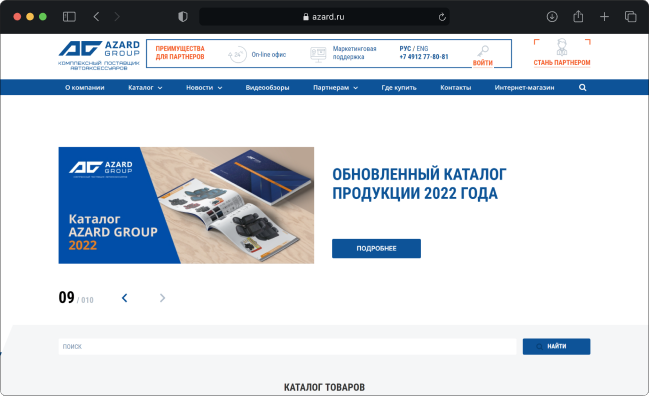Image resolution: width=649 pixels, height=396 pixels.
Task: Click the Подробнее button
Action: (376, 248)
